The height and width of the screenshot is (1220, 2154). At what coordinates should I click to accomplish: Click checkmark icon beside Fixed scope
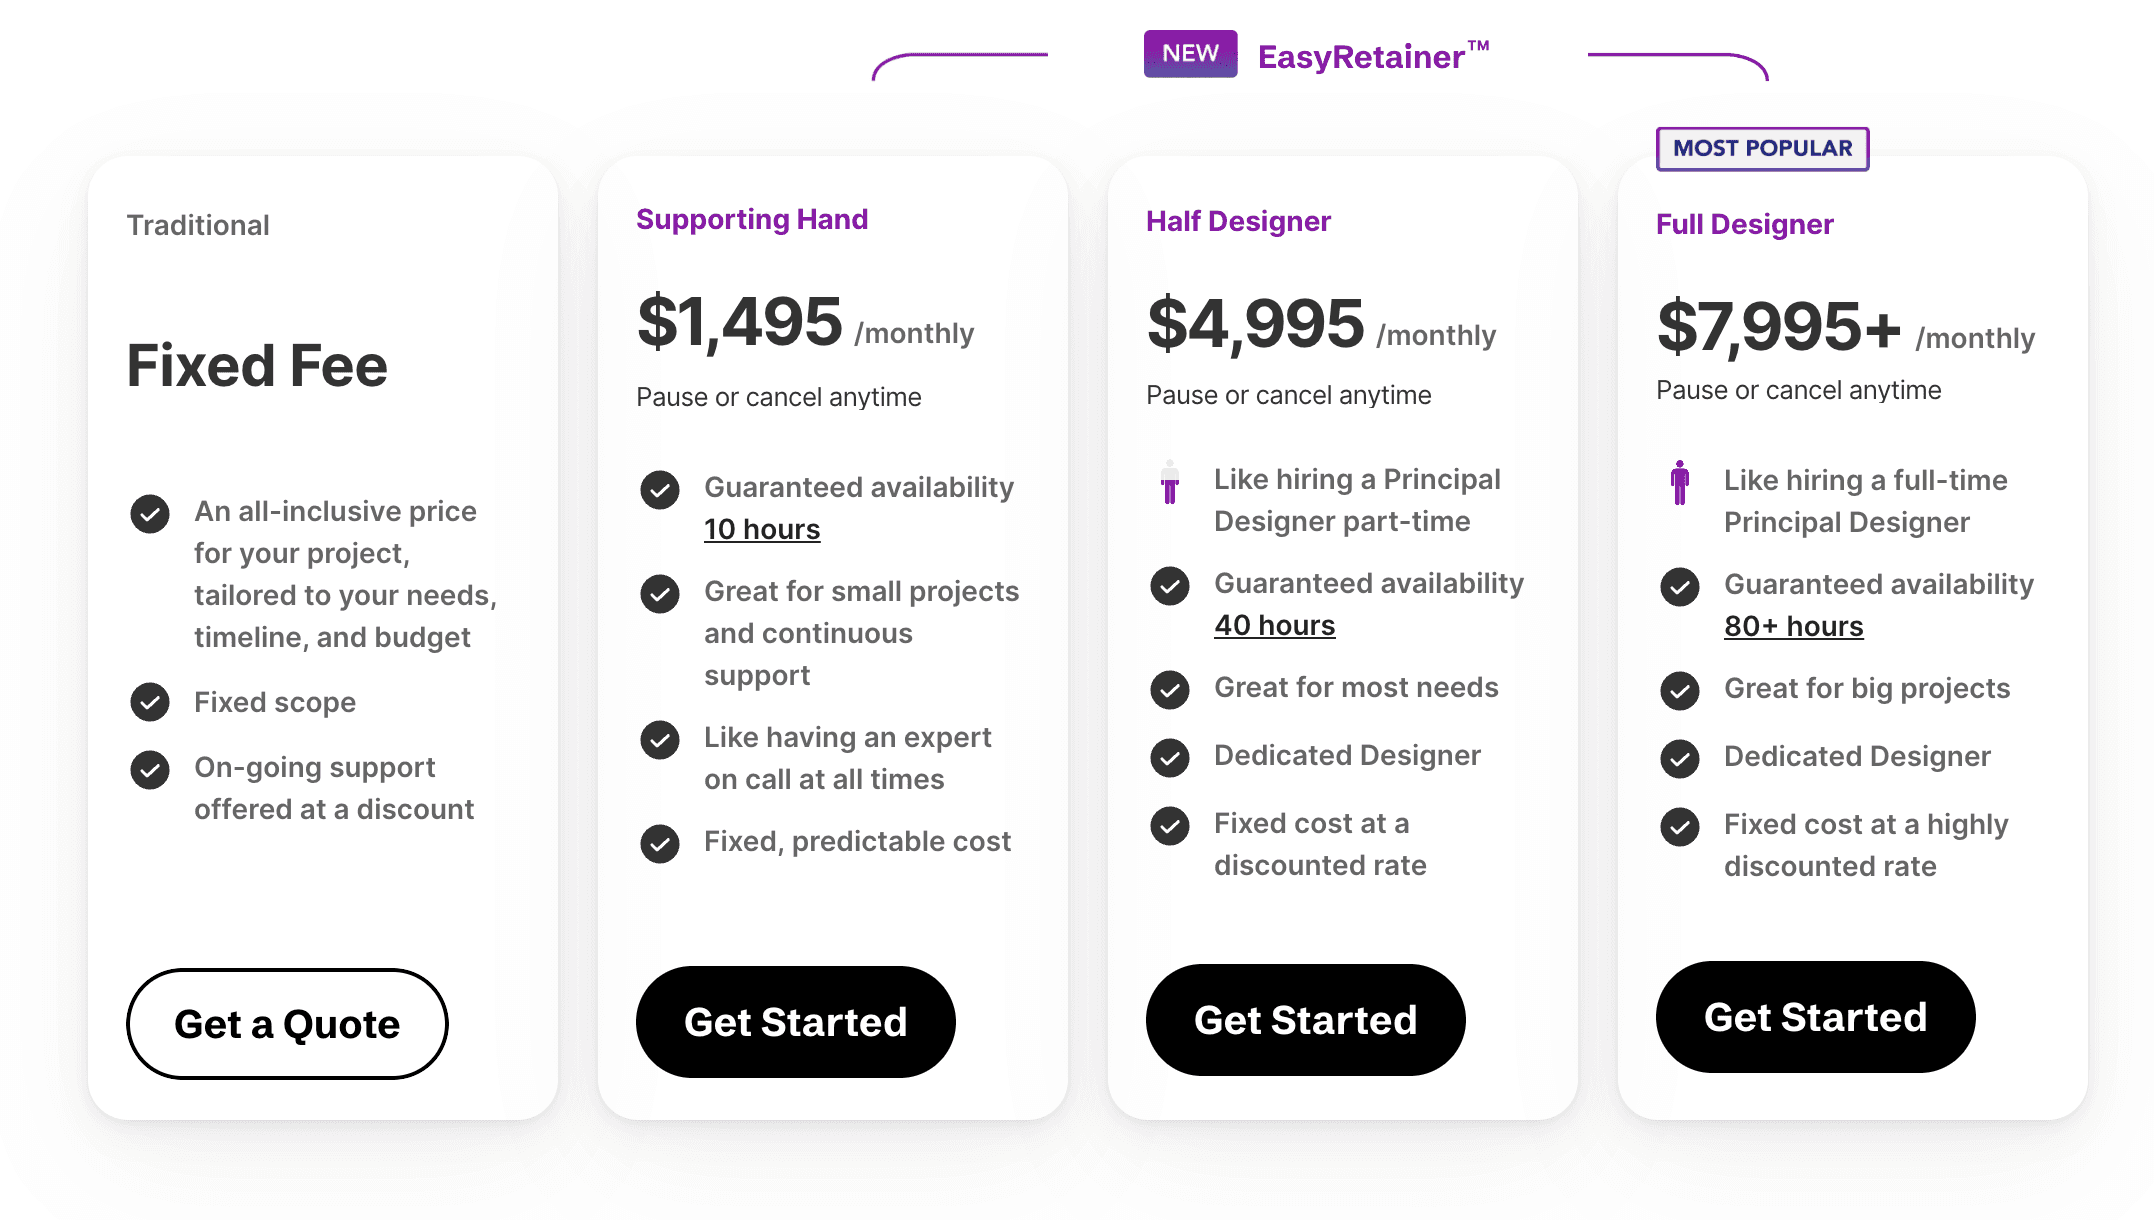[150, 702]
